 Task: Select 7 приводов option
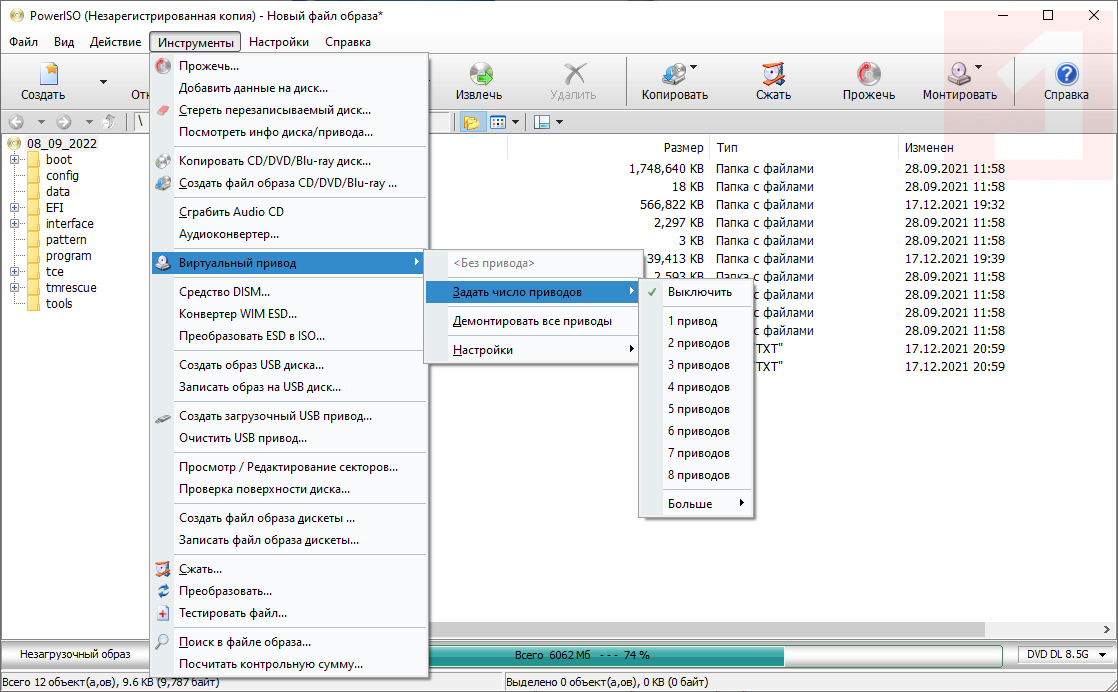click(x=696, y=454)
